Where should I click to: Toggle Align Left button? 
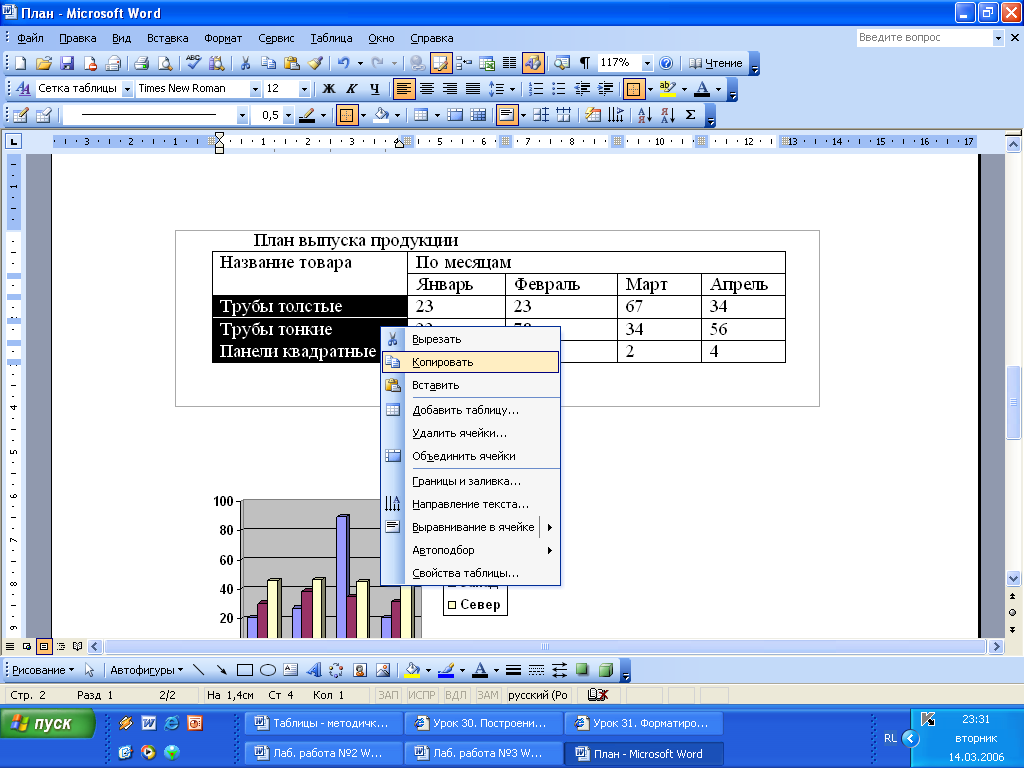[404, 89]
